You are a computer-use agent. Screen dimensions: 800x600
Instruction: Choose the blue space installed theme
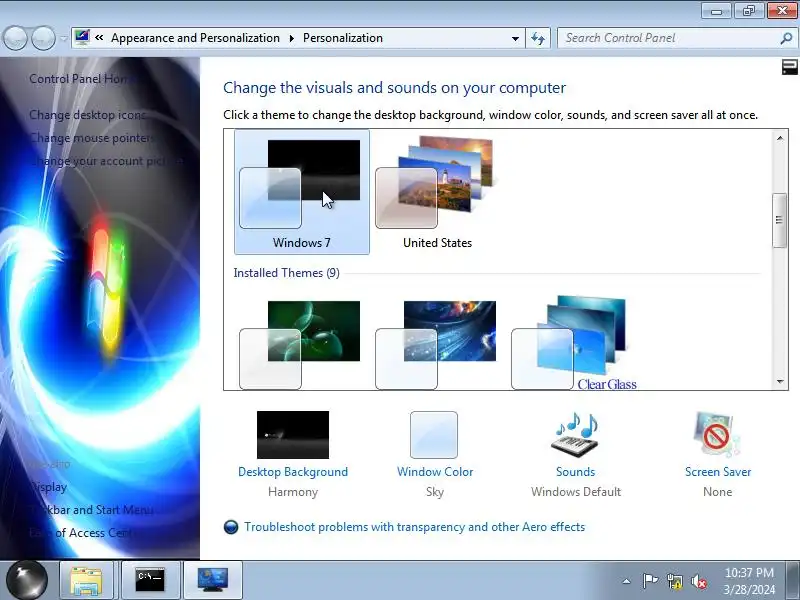pos(436,344)
